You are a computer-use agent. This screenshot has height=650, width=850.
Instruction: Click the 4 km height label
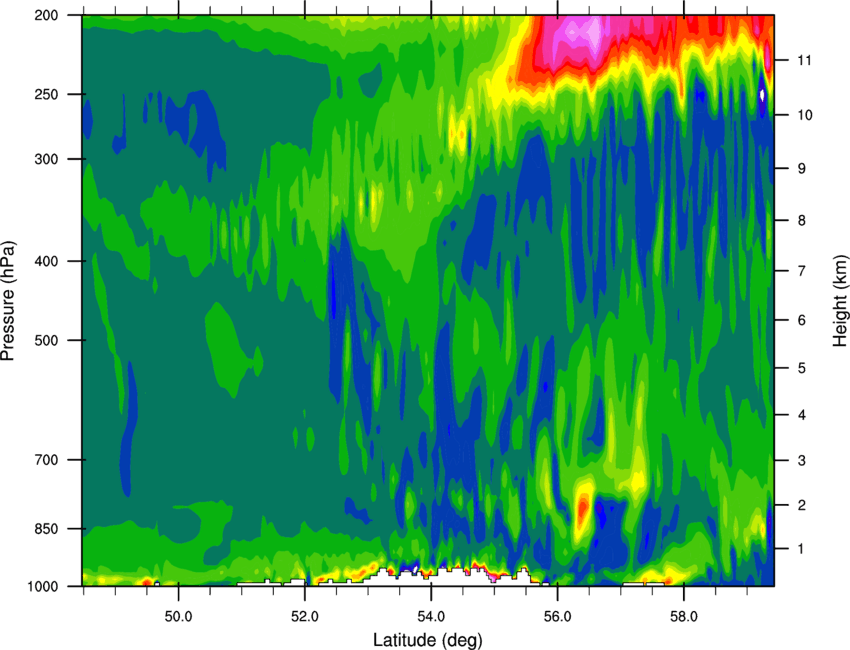(x=801, y=415)
